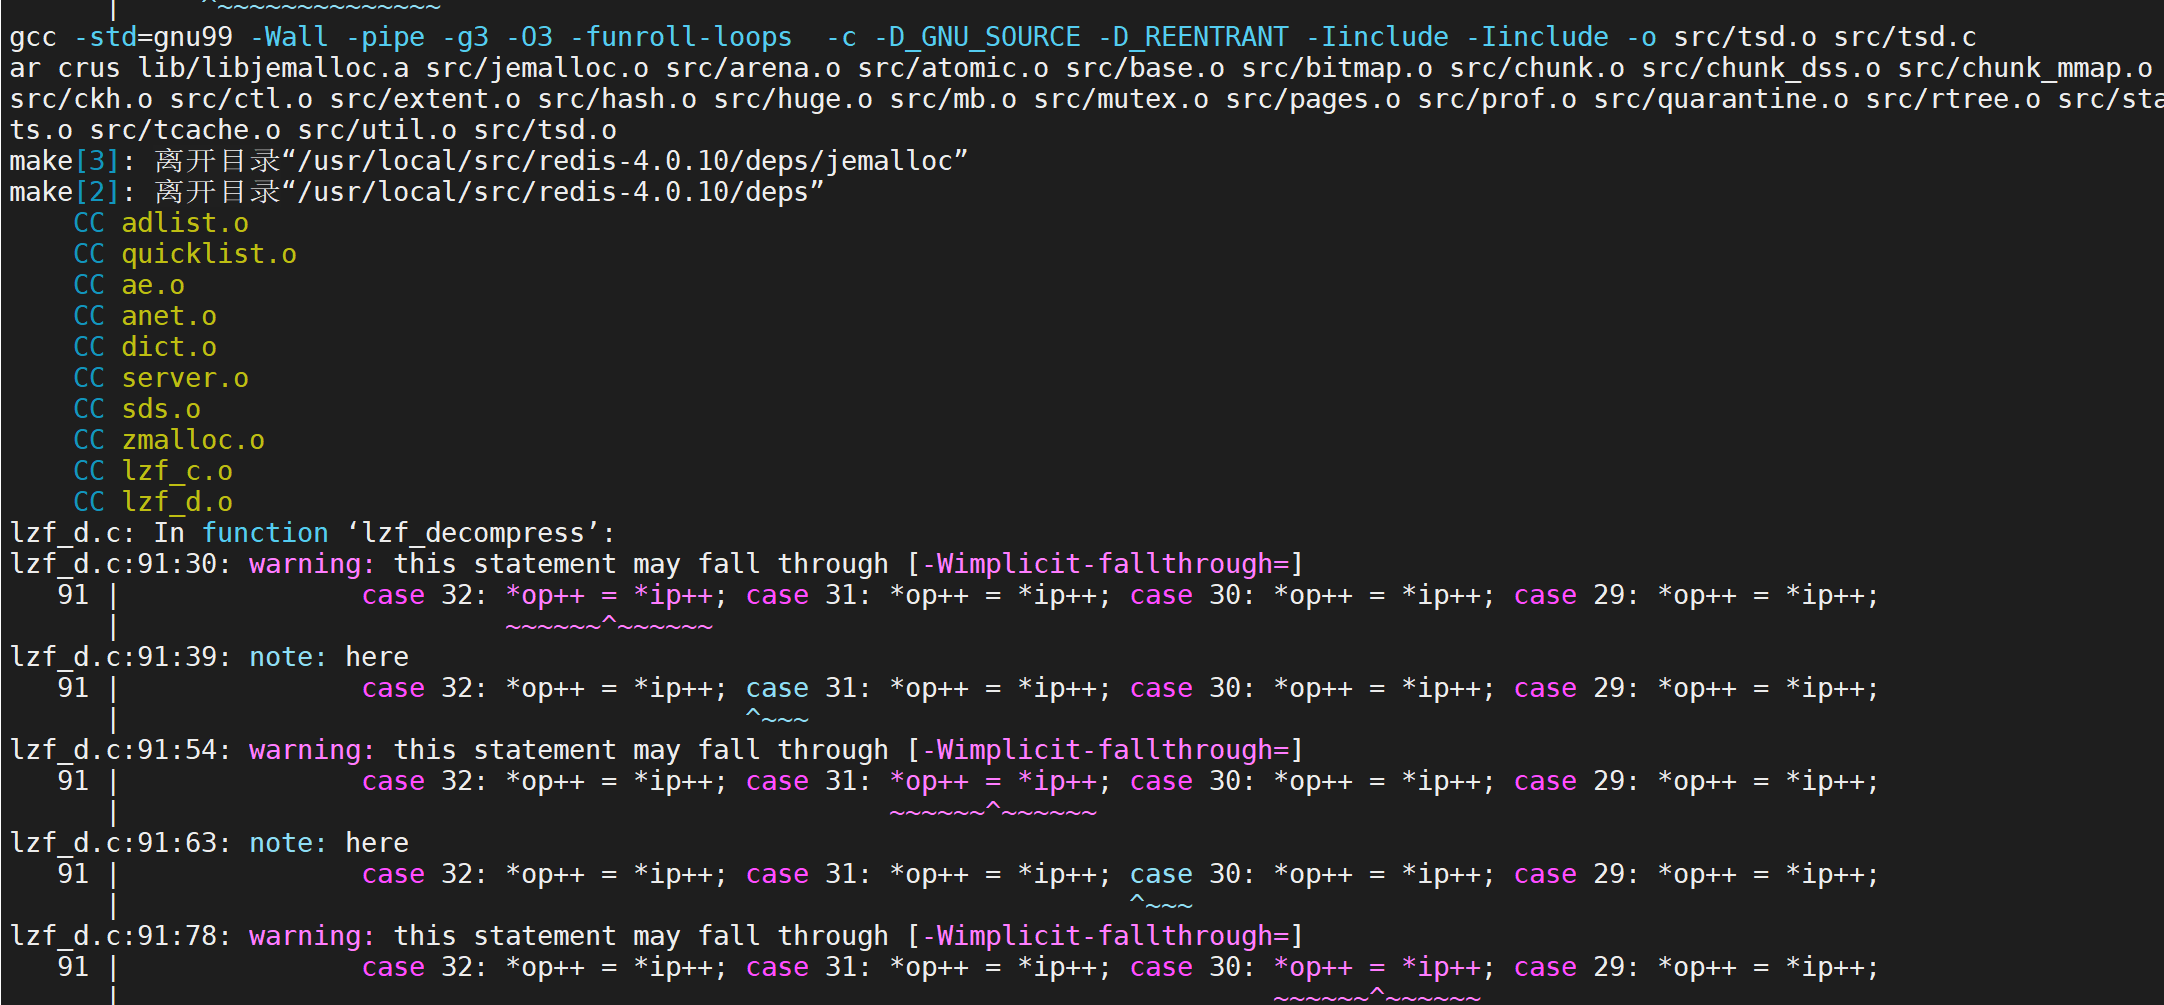This screenshot has height=1005, width=2164.
Task: Click the 'lzf_d.o' compile entry
Action: click(177, 503)
